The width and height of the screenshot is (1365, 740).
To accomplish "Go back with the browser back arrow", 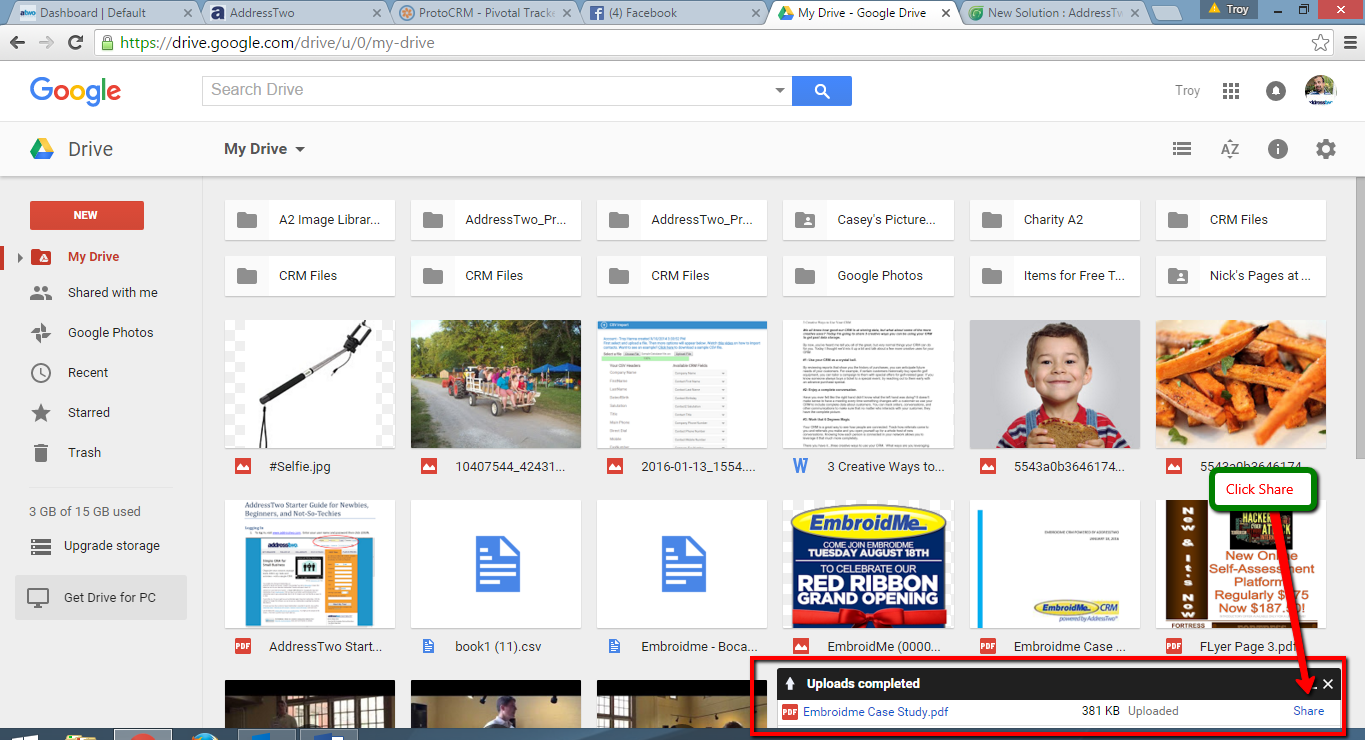I will pos(18,43).
